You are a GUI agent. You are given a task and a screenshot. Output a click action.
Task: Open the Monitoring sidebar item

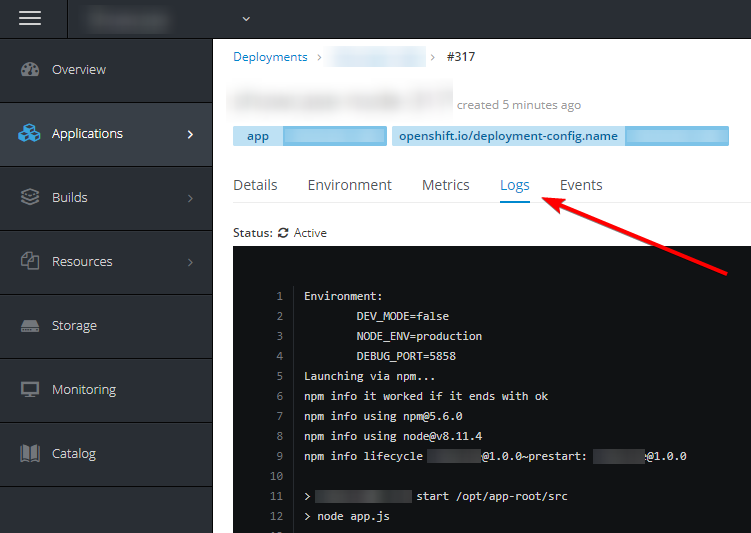click(106, 390)
